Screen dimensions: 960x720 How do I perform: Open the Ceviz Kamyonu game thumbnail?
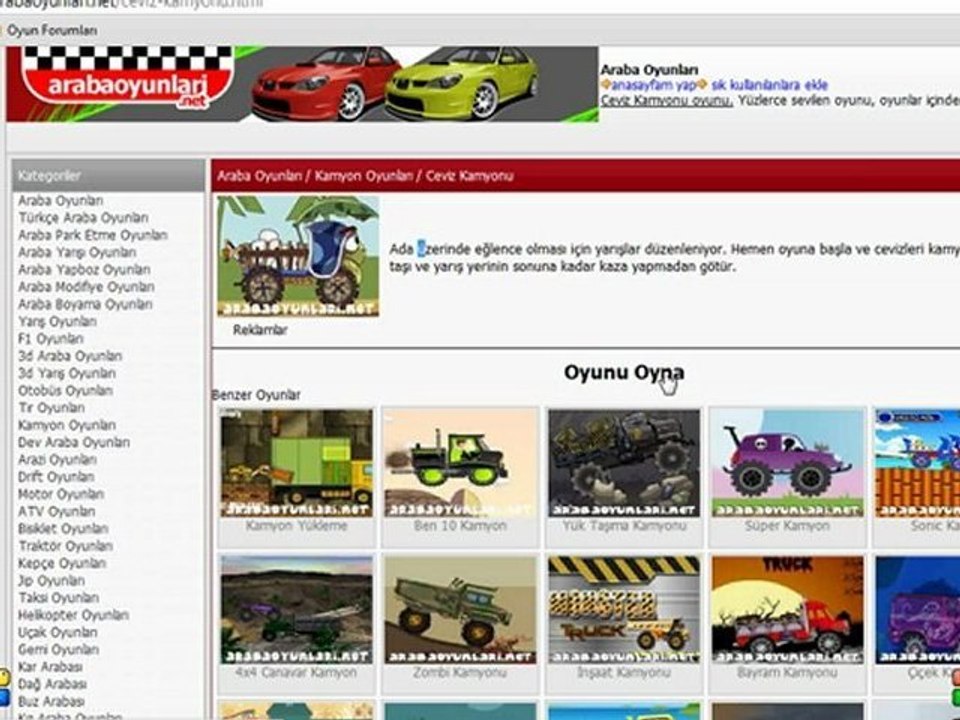point(298,257)
